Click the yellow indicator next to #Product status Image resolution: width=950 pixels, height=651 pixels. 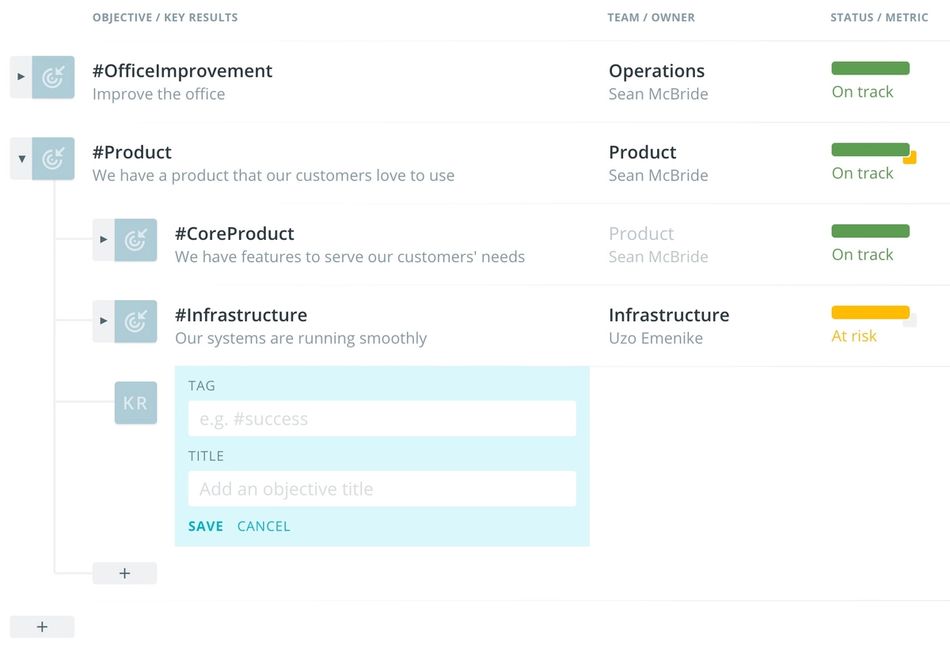pos(910,158)
